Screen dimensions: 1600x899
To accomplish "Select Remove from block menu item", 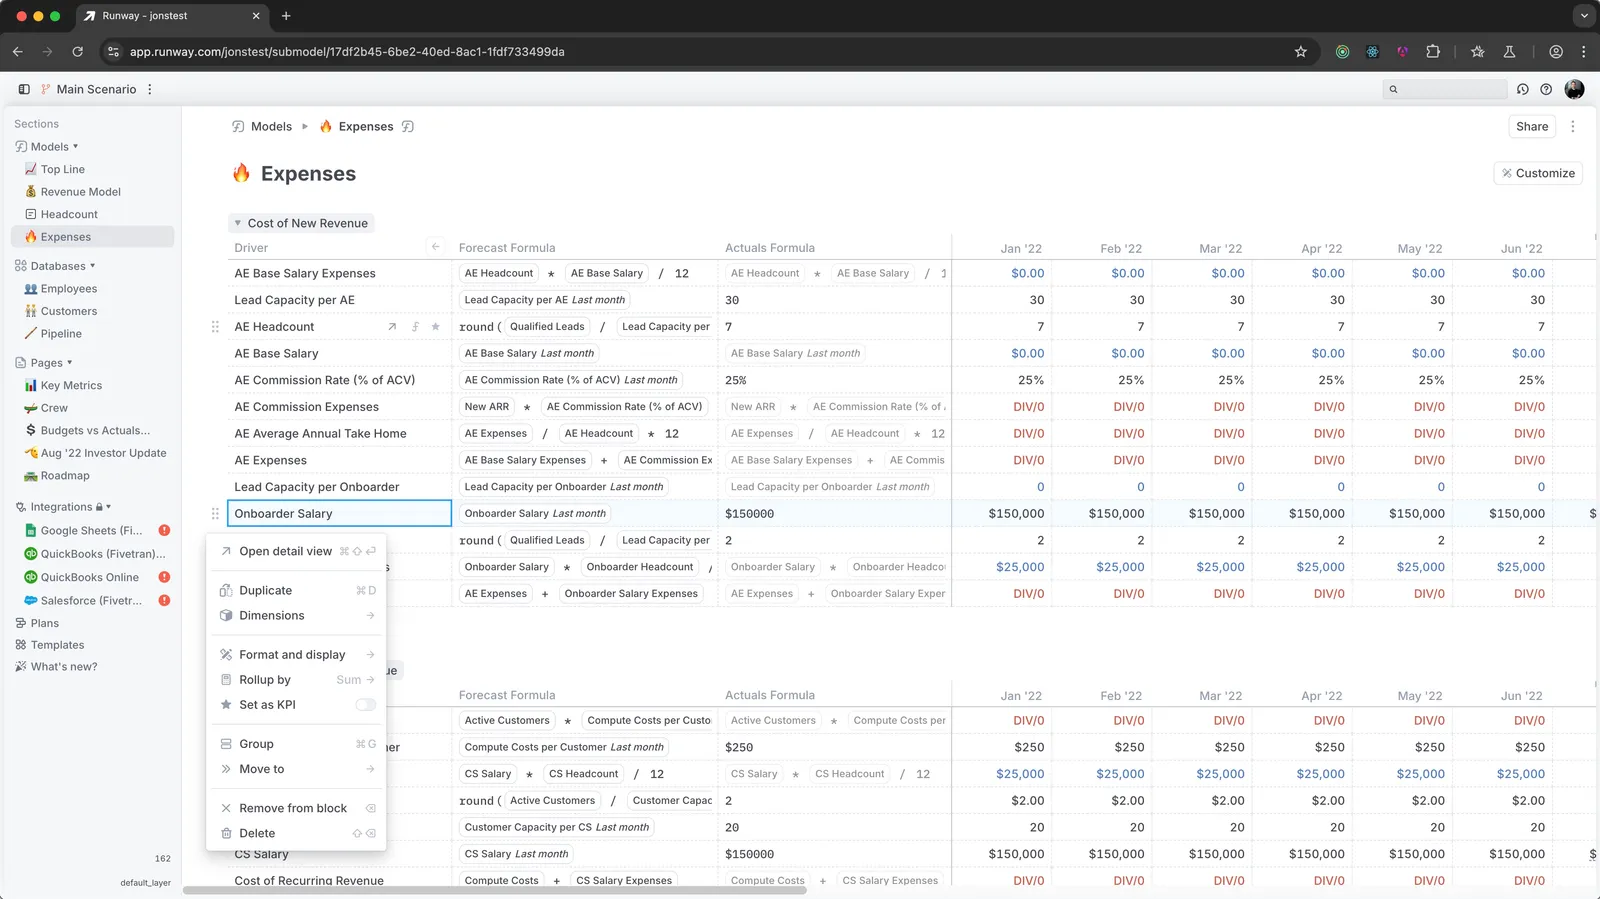I will tap(296, 808).
